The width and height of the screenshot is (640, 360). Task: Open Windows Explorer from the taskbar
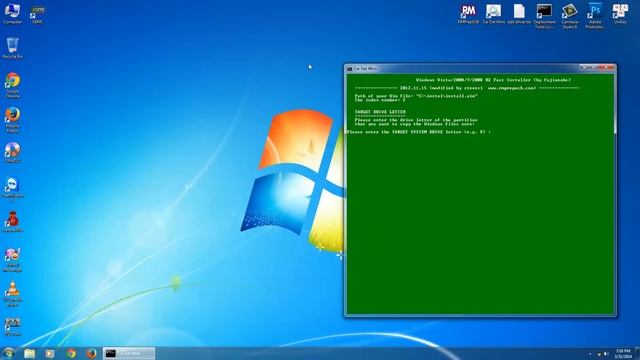tap(29, 353)
